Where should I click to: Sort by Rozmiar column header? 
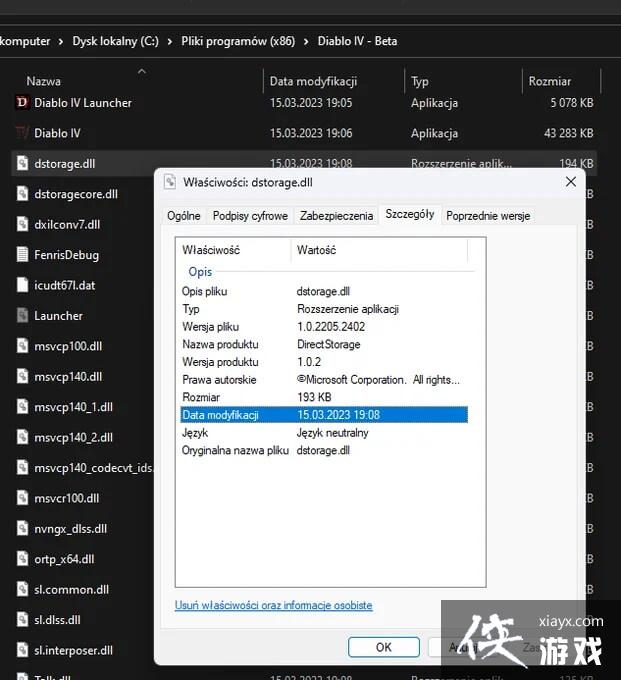pyautogui.click(x=549, y=81)
